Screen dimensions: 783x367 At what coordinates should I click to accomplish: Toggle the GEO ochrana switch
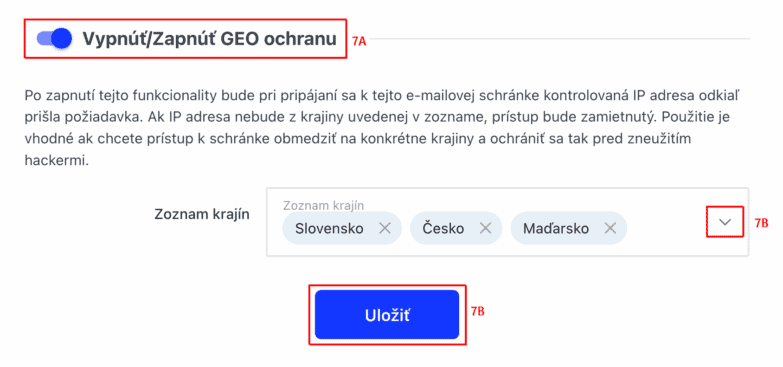(54, 38)
